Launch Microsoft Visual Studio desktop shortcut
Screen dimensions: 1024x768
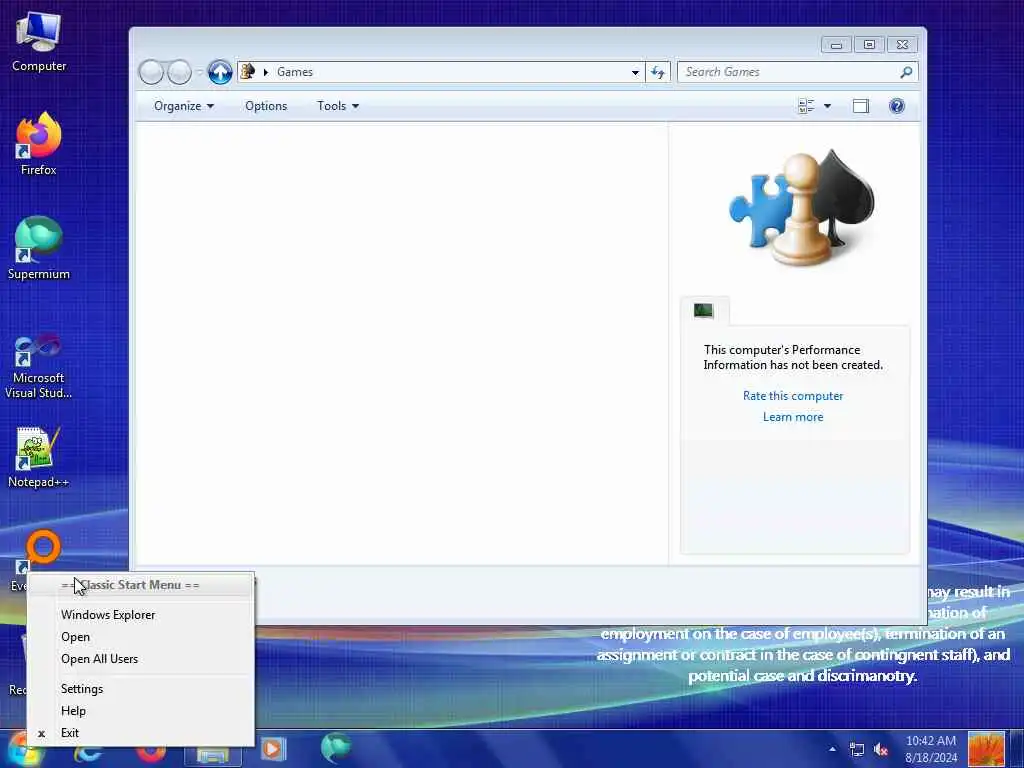point(39,366)
